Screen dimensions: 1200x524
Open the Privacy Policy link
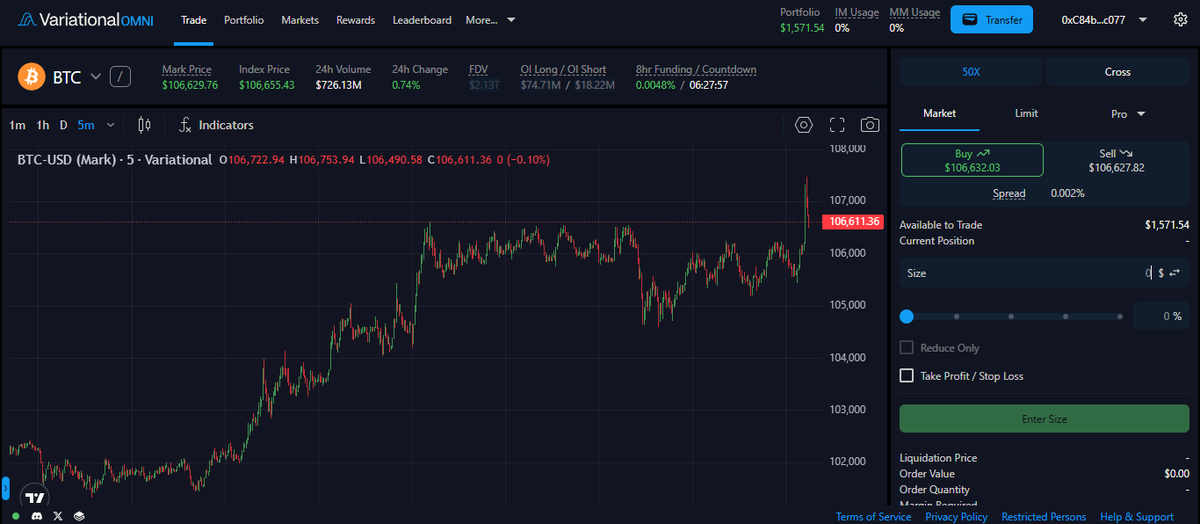click(x=956, y=516)
